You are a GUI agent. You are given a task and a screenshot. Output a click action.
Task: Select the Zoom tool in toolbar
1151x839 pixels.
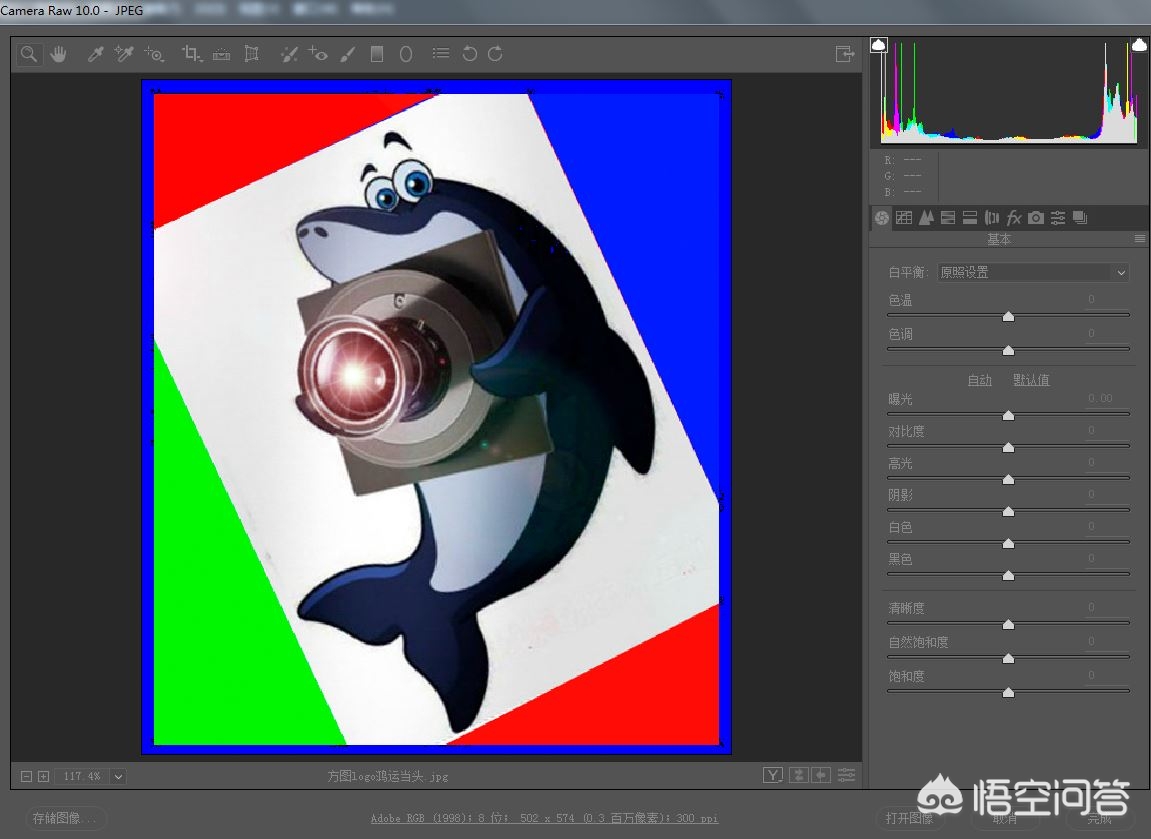pos(29,54)
